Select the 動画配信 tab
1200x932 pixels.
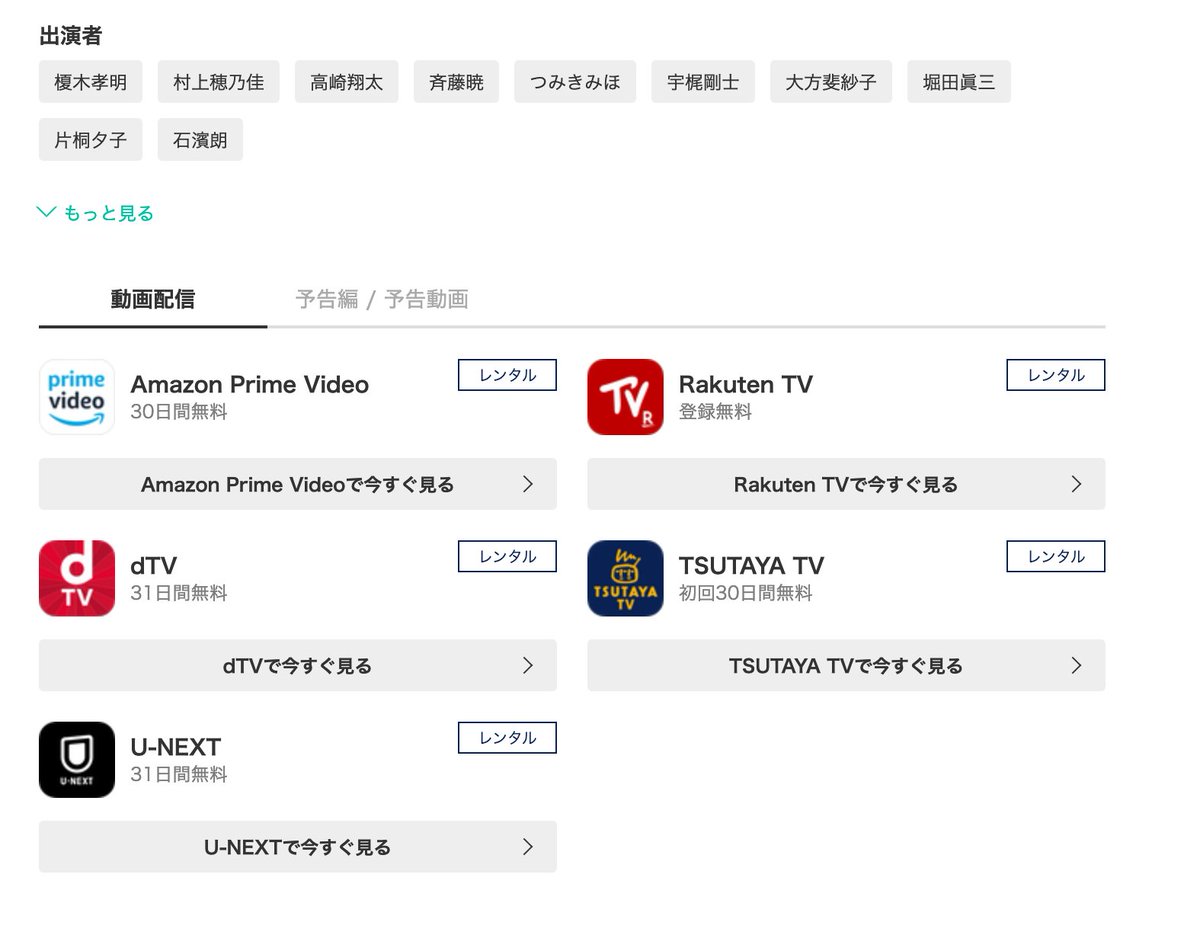coord(153,299)
